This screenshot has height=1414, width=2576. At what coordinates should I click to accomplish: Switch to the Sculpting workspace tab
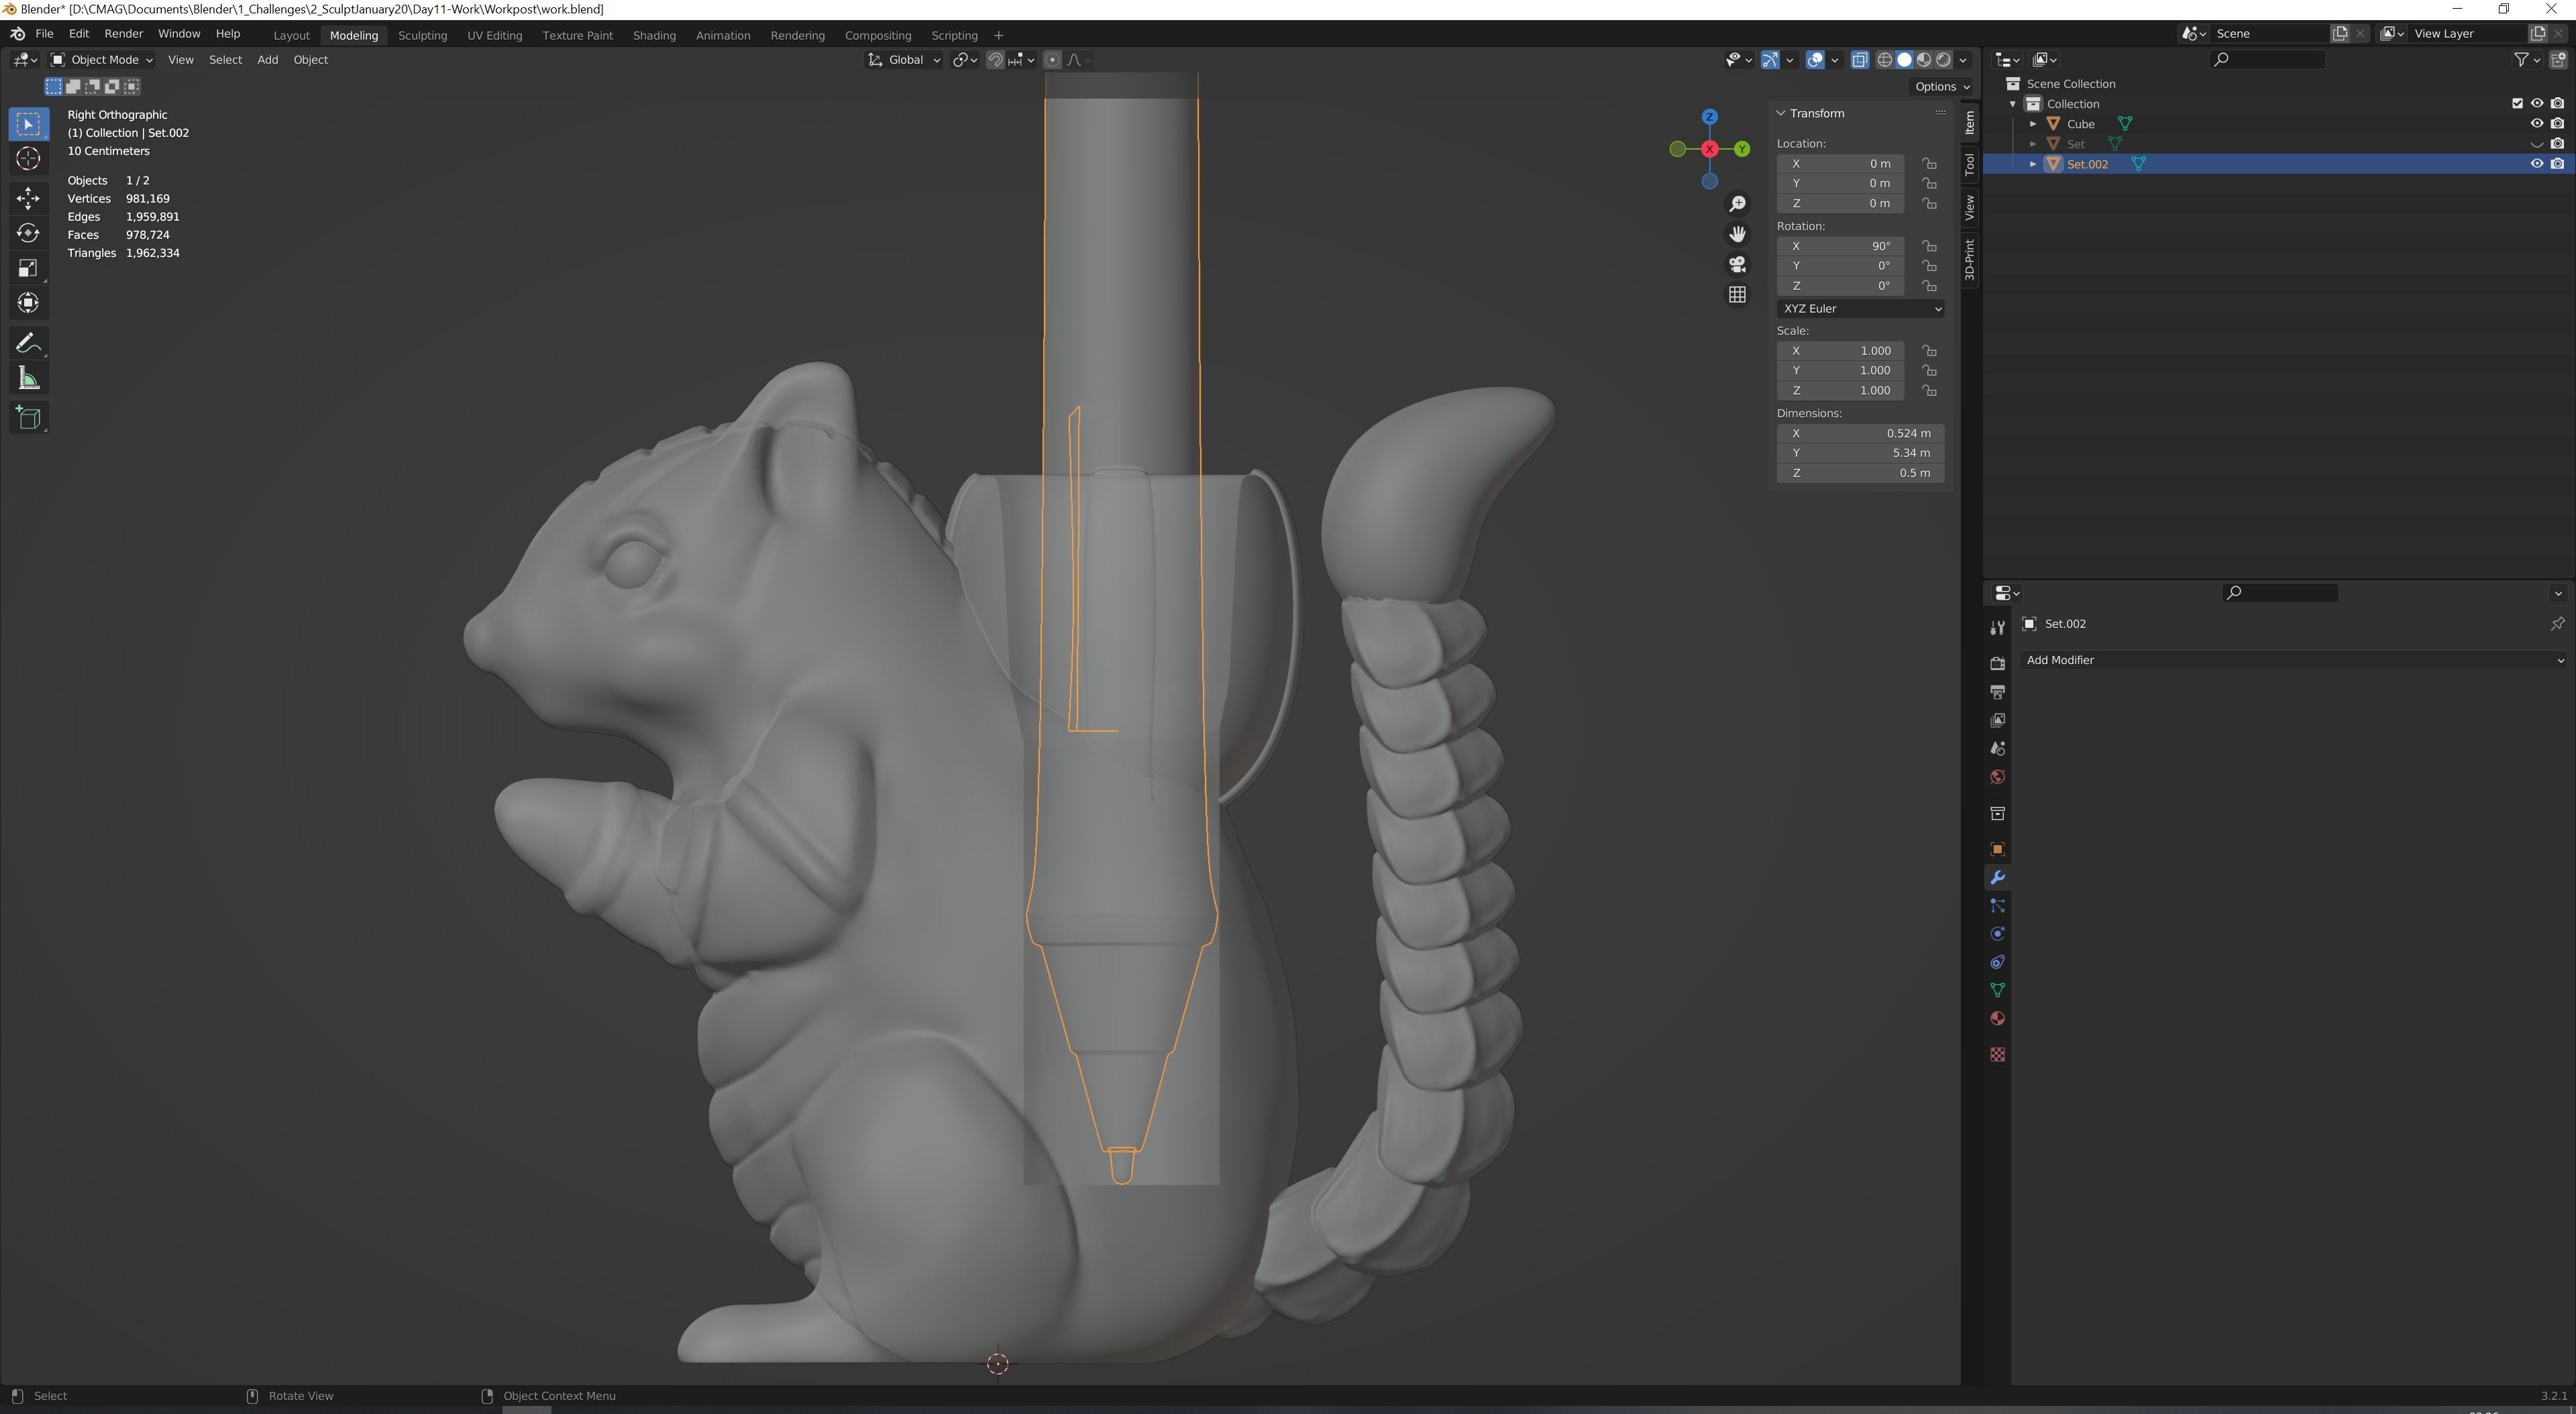pos(422,35)
